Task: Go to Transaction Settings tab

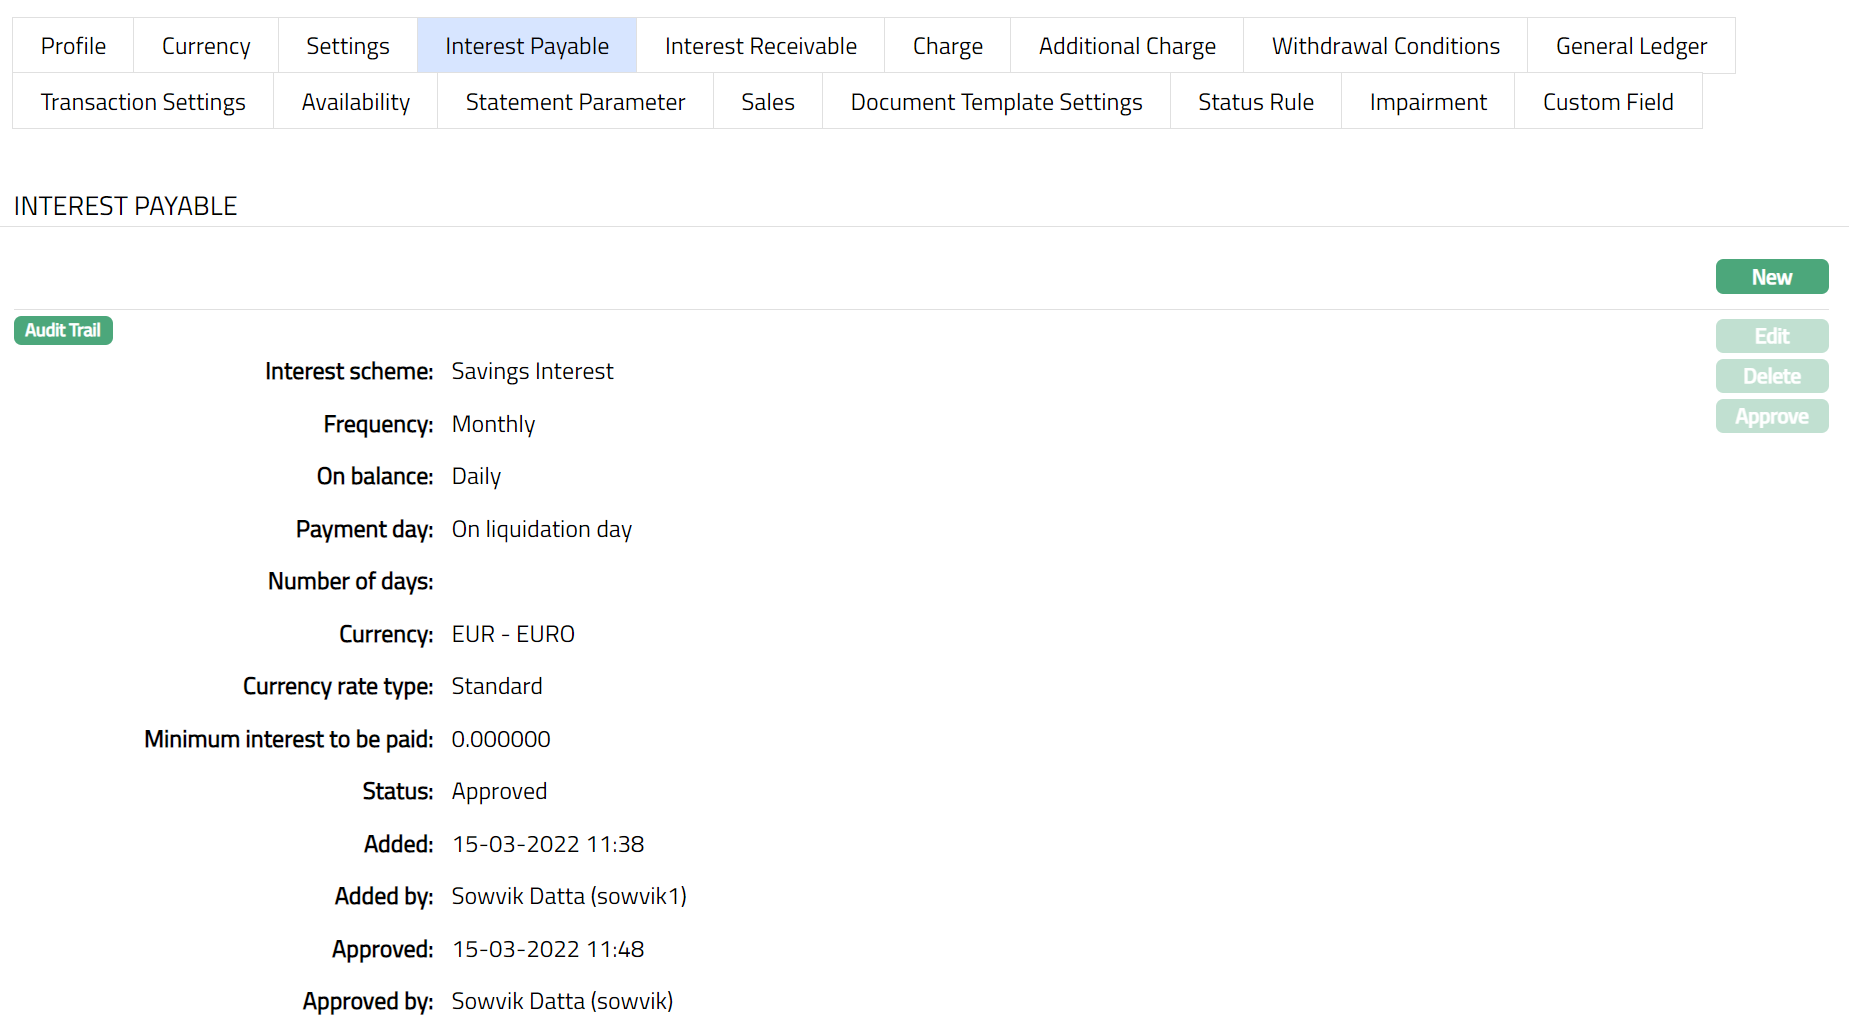Action: (143, 102)
